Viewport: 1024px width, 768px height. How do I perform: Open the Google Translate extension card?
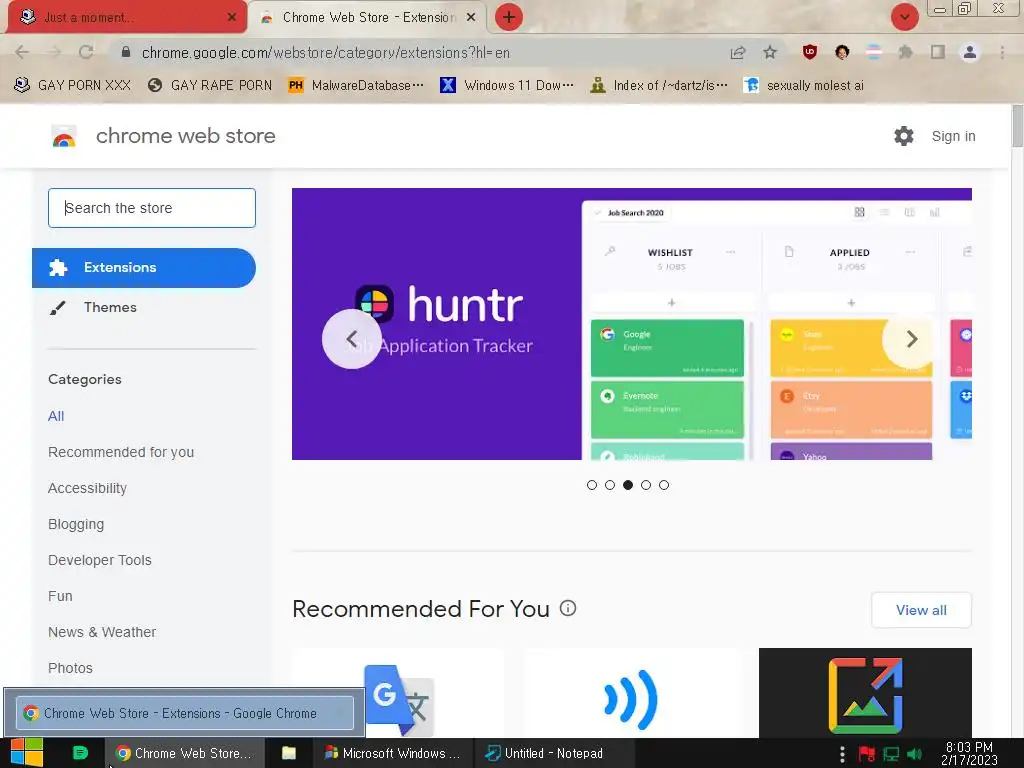398,693
